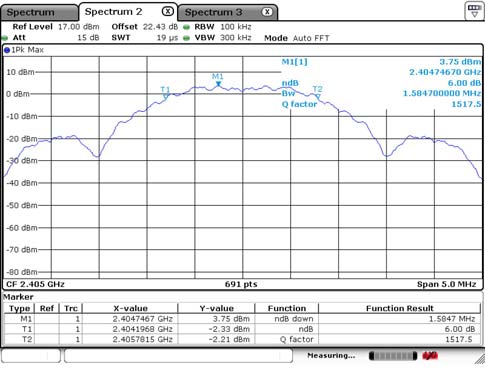The image size is (485, 377).
Task: Click the SWT value 19 µs
Action: click(x=167, y=38)
